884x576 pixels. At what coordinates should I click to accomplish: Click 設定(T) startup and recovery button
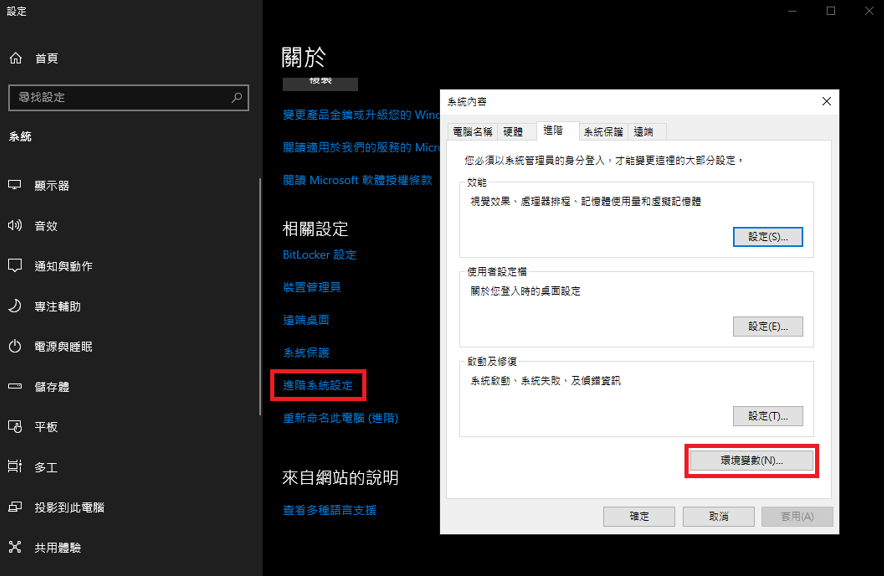pos(768,416)
